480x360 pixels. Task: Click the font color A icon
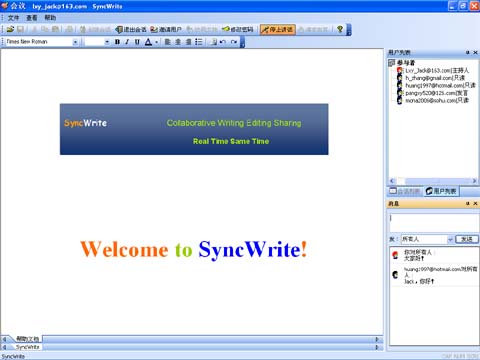point(148,42)
